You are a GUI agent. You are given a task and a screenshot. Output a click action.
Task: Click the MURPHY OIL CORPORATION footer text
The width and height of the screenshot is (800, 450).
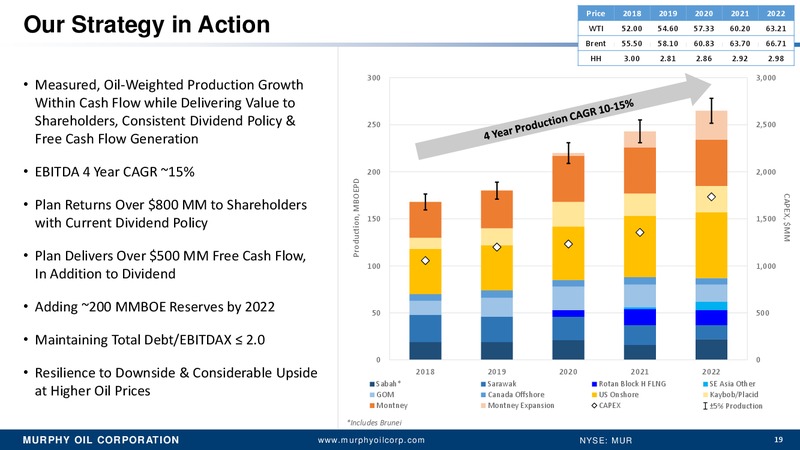point(101,440)
